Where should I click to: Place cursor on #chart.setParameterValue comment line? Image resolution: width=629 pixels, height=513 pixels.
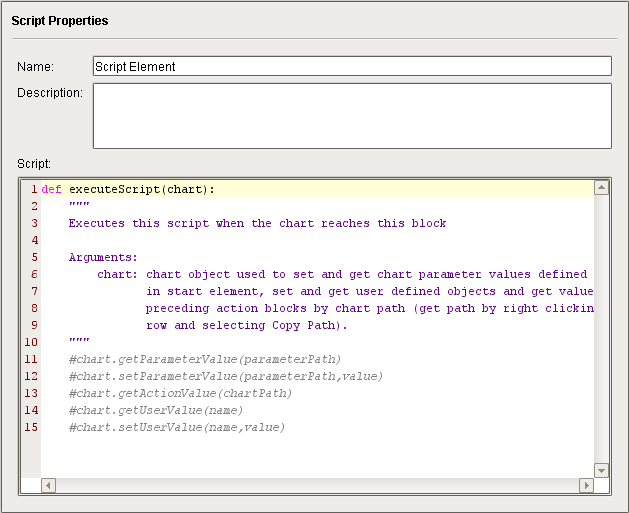tap(225, 376)
